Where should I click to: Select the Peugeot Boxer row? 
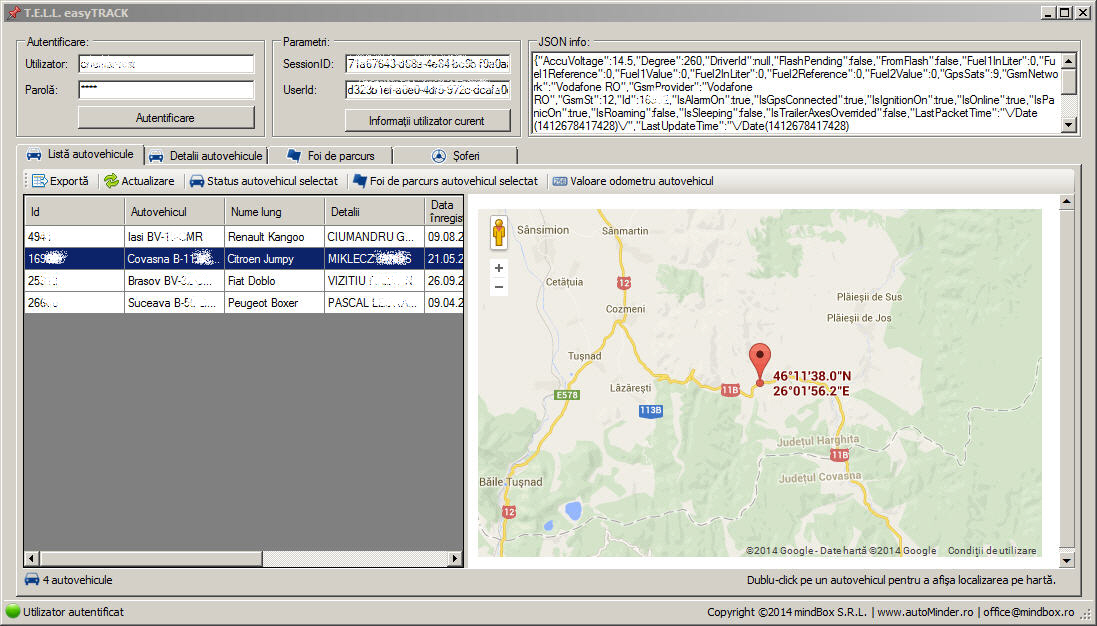click(x=244, y=303)
